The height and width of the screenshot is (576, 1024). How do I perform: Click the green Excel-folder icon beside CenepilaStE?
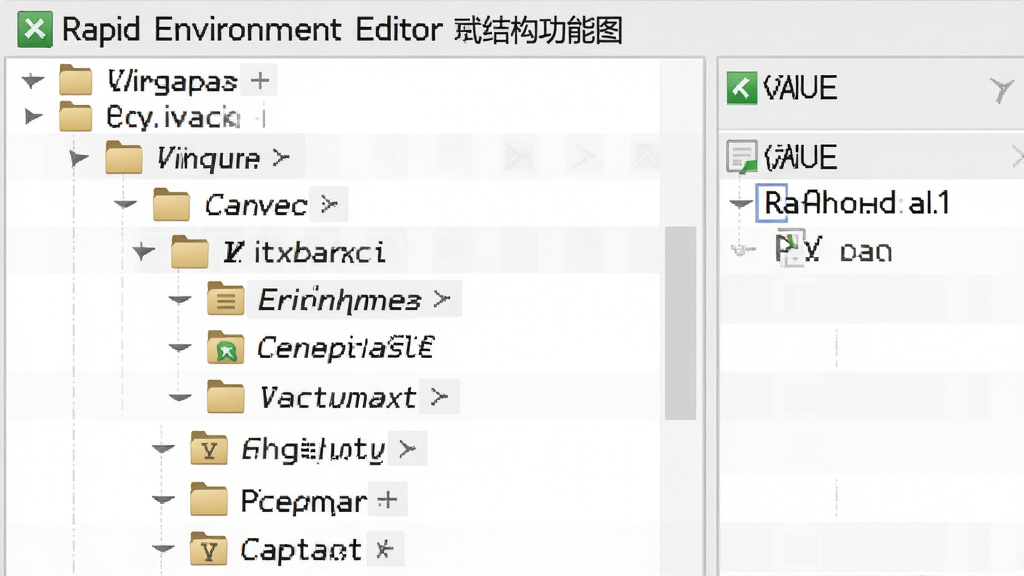[225, 347]
